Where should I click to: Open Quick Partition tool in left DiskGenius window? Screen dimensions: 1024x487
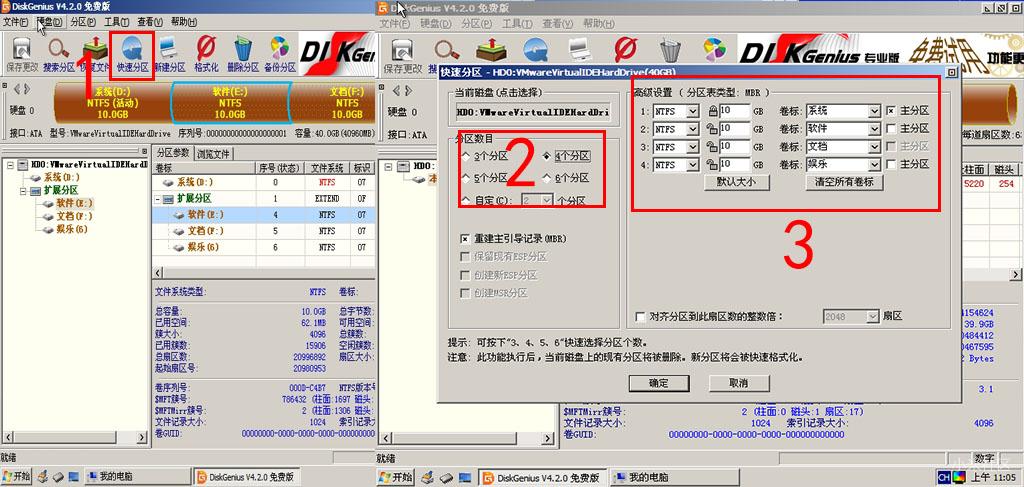133,55
